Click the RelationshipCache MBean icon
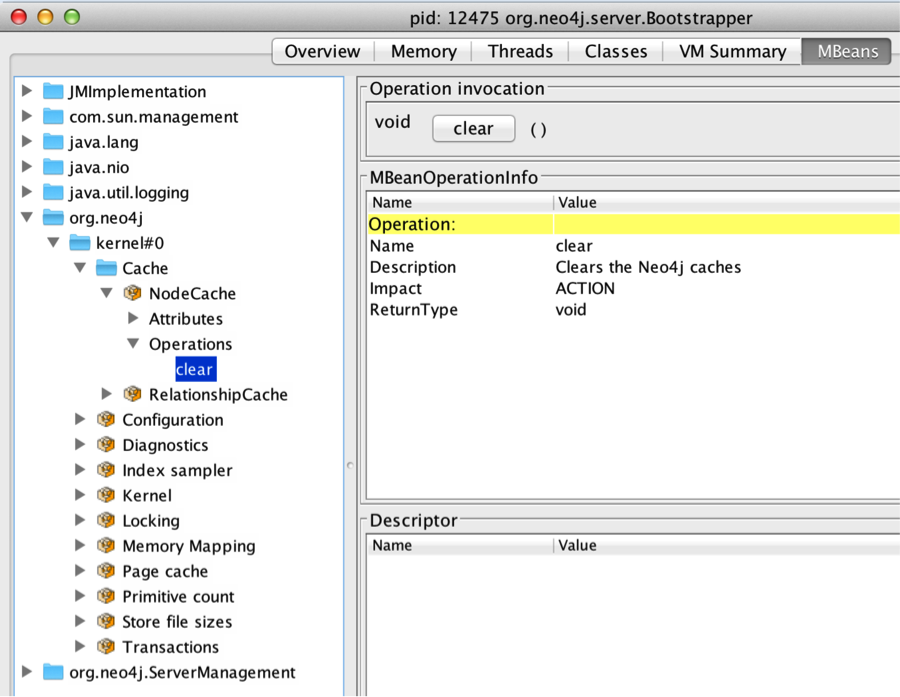This screenshot has width=900, height=697. (133, 394)
